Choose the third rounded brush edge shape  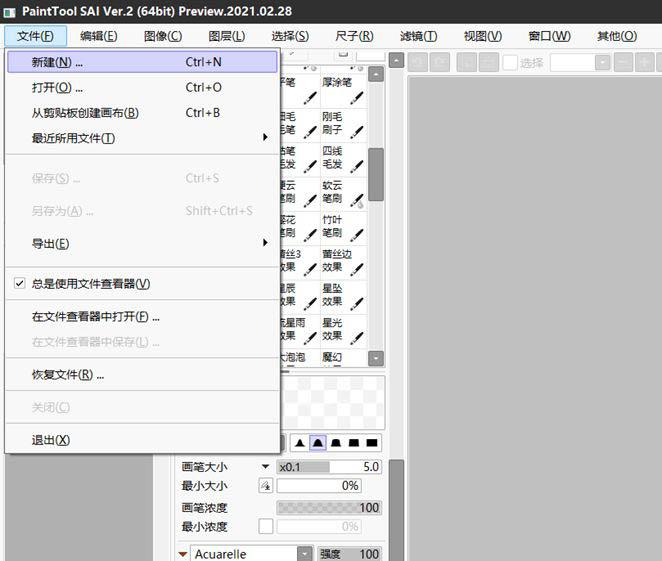[x=336, y=443]
